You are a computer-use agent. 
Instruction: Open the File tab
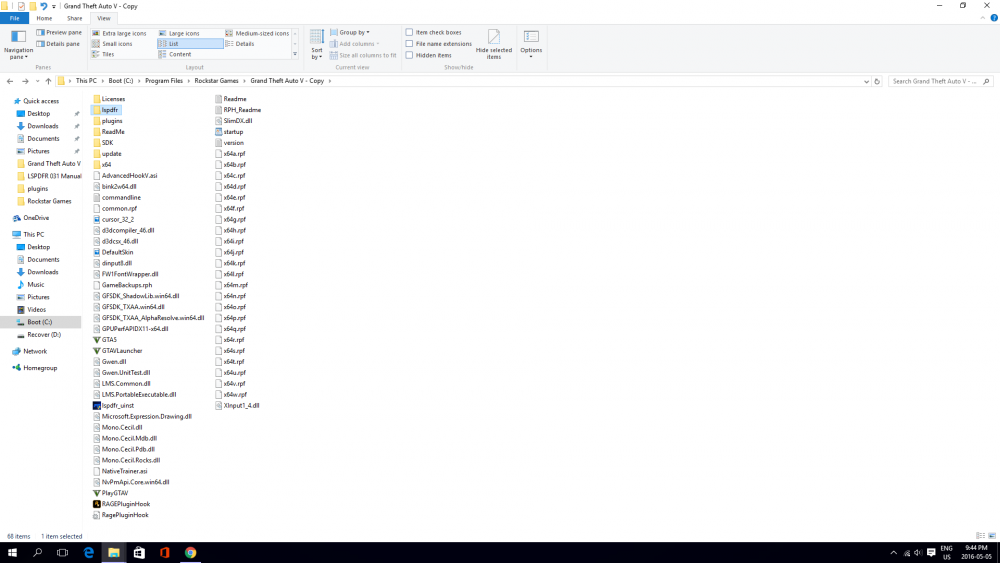(x=14, y=18)
